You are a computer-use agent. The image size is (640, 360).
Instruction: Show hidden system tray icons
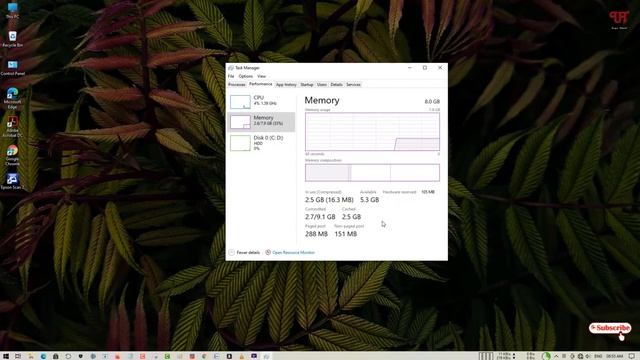[x=556, y=356]
